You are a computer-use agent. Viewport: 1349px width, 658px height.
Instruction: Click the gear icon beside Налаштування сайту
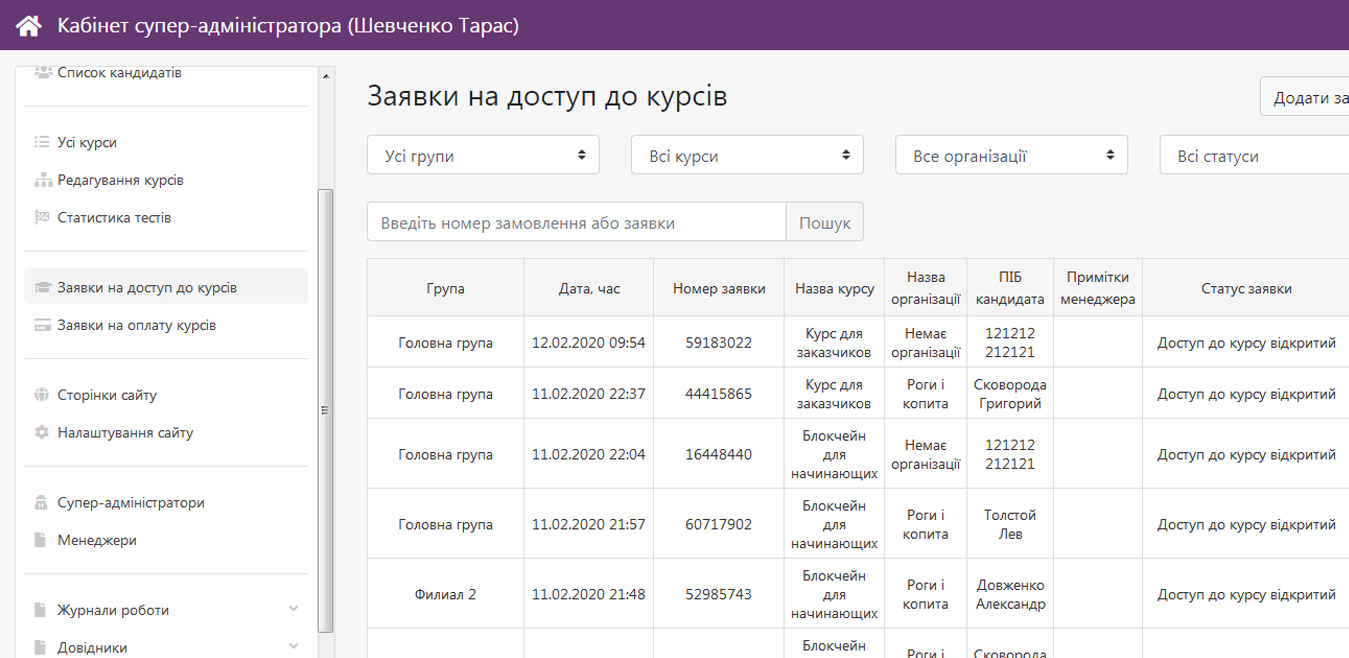[42, 433]
